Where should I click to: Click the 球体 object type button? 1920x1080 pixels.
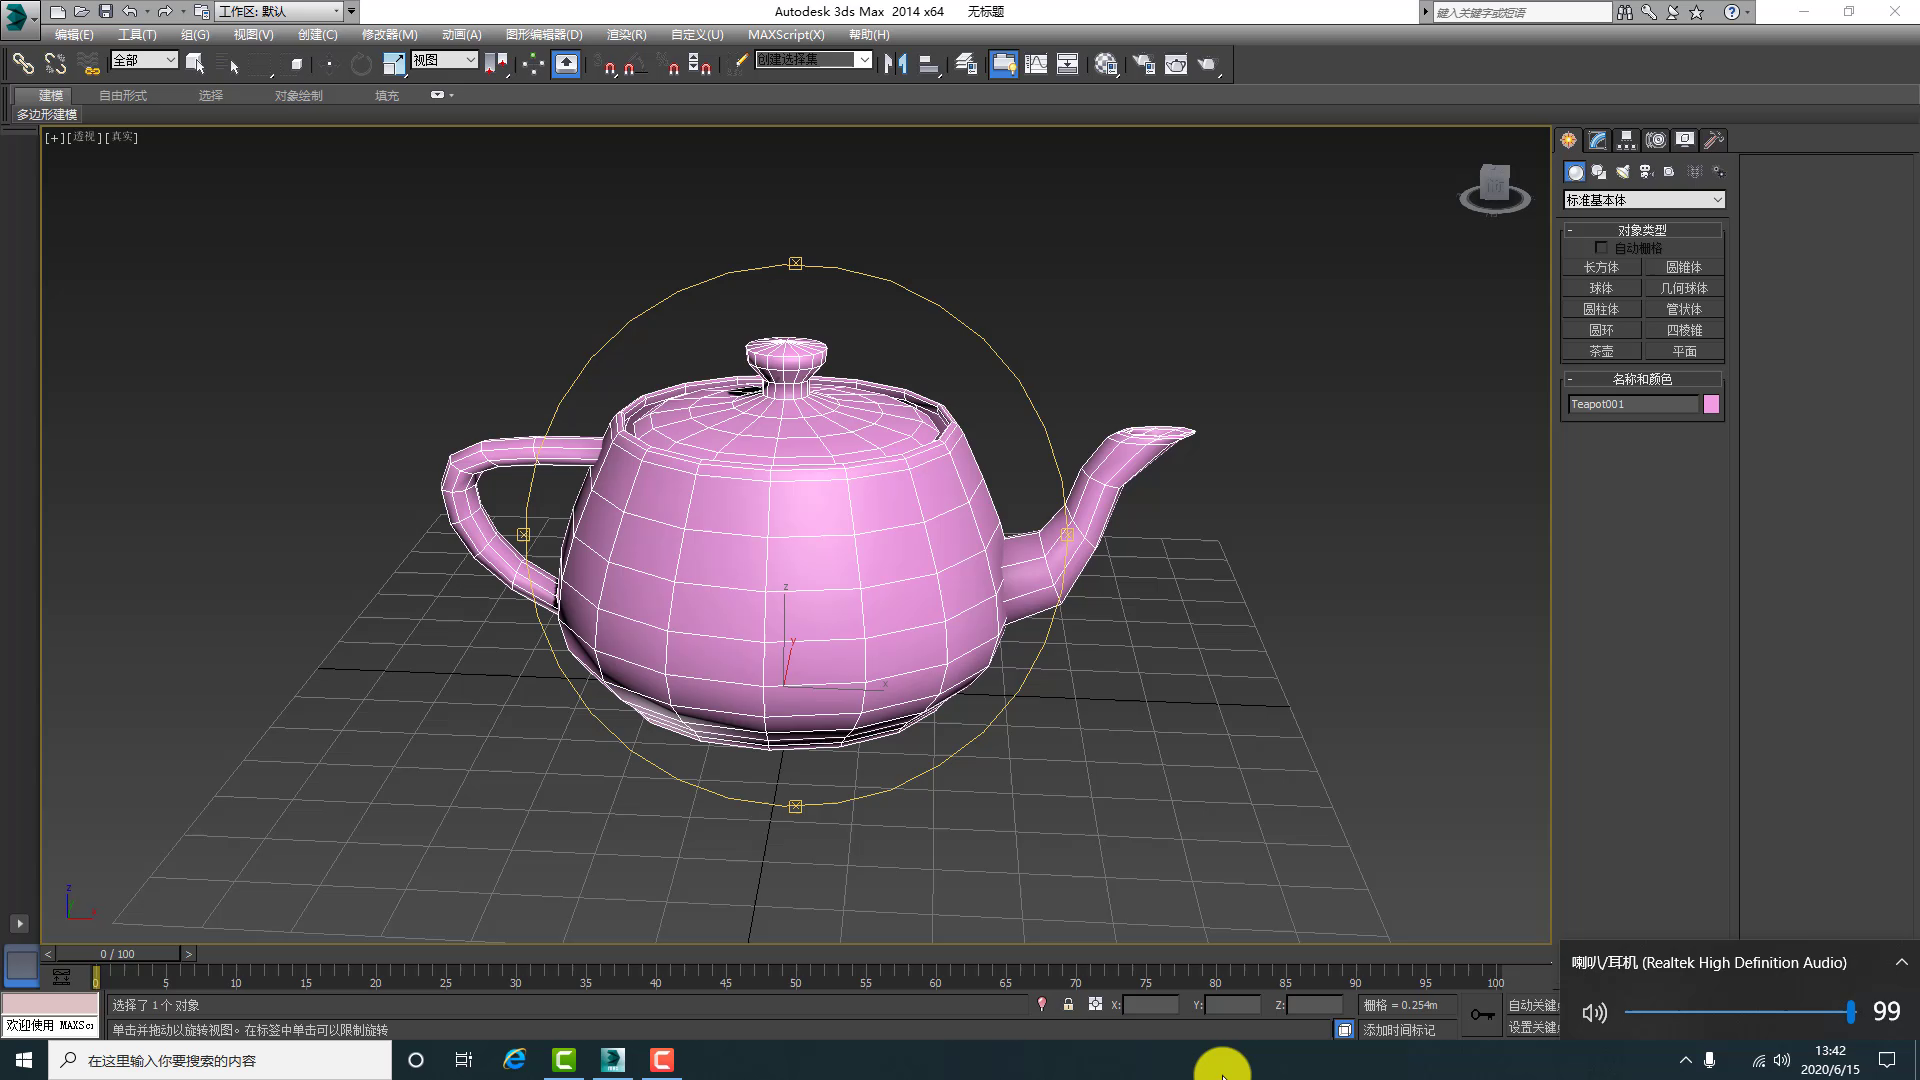tap(1601, 288)
